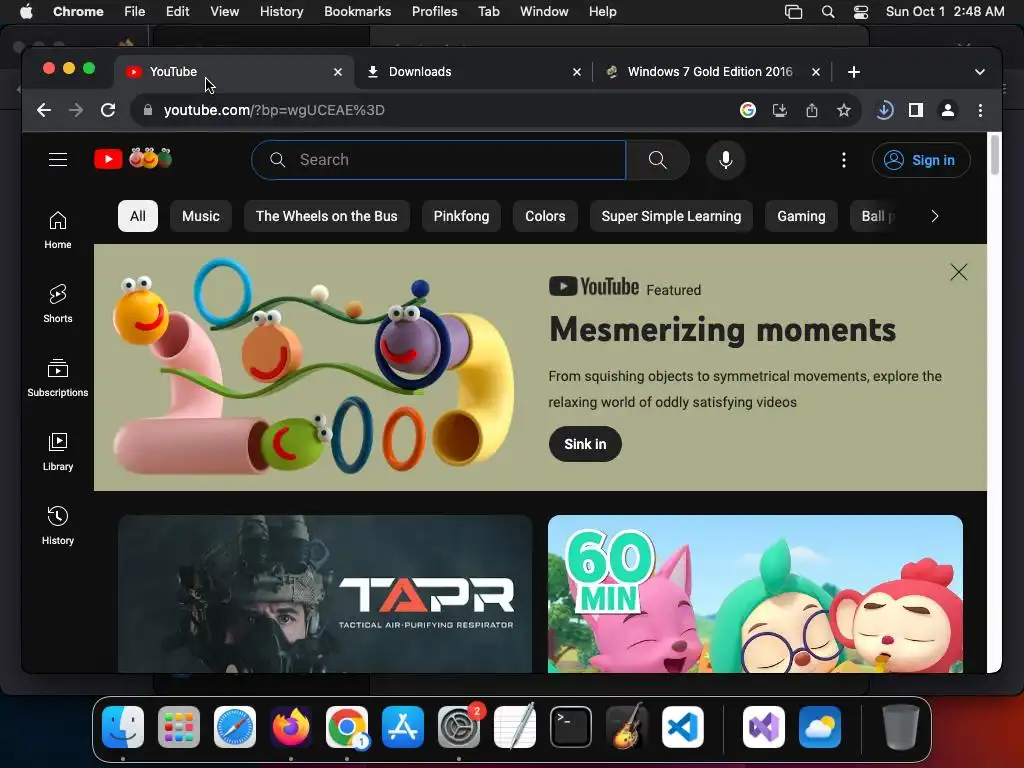Bookmark page with star icon
Viewport: 1024px width, 768px height.
844,110
